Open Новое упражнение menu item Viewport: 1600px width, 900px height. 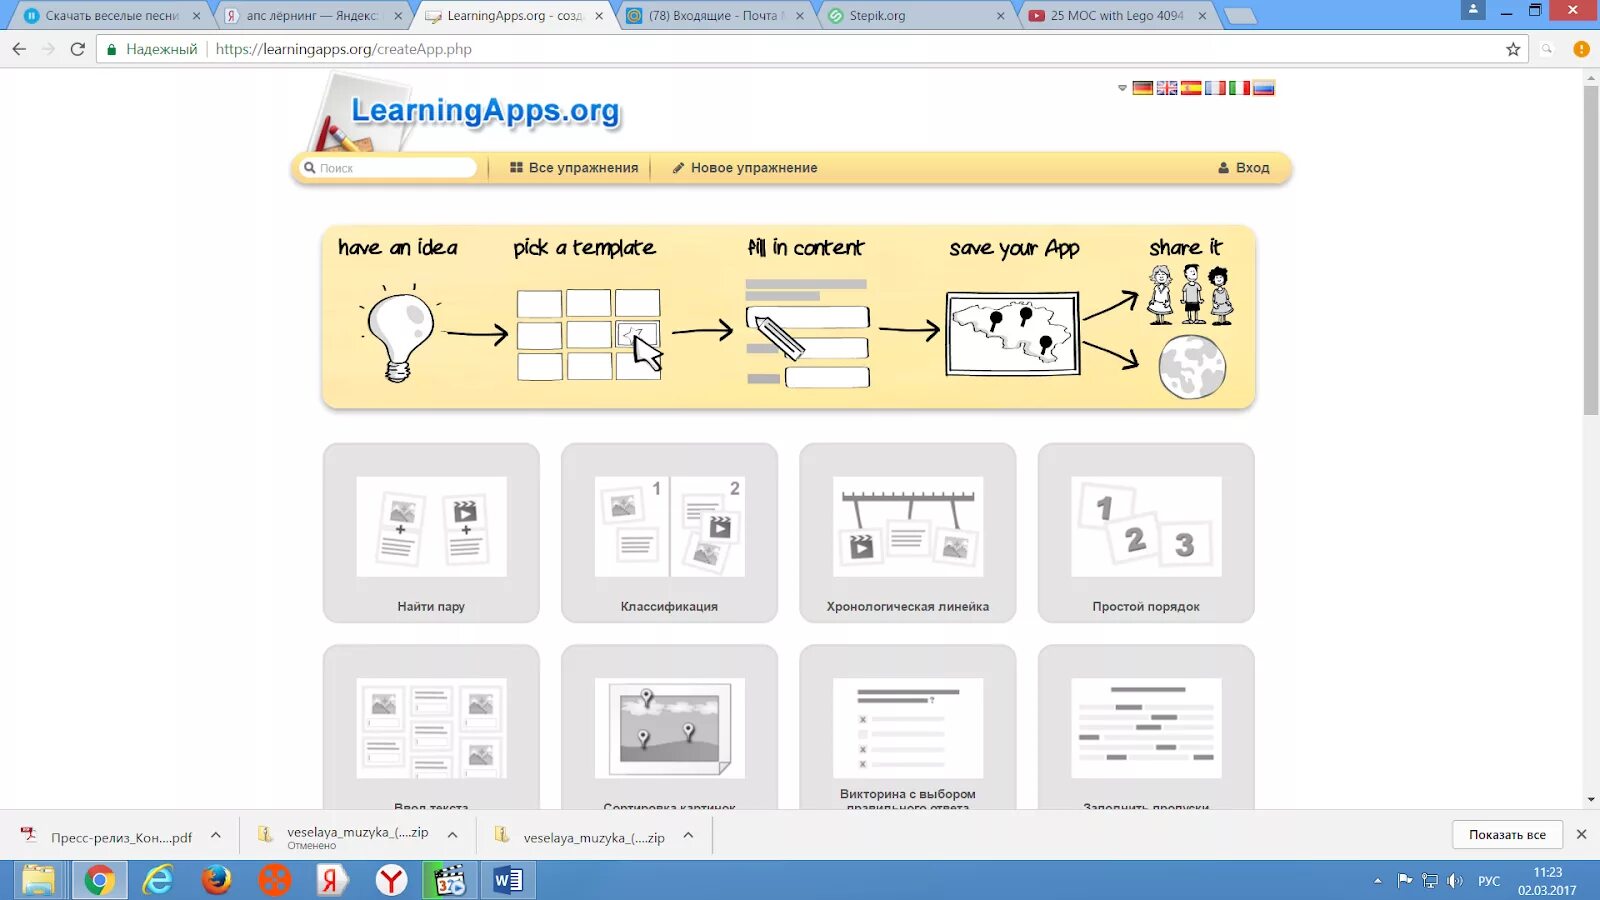(745, 168)
